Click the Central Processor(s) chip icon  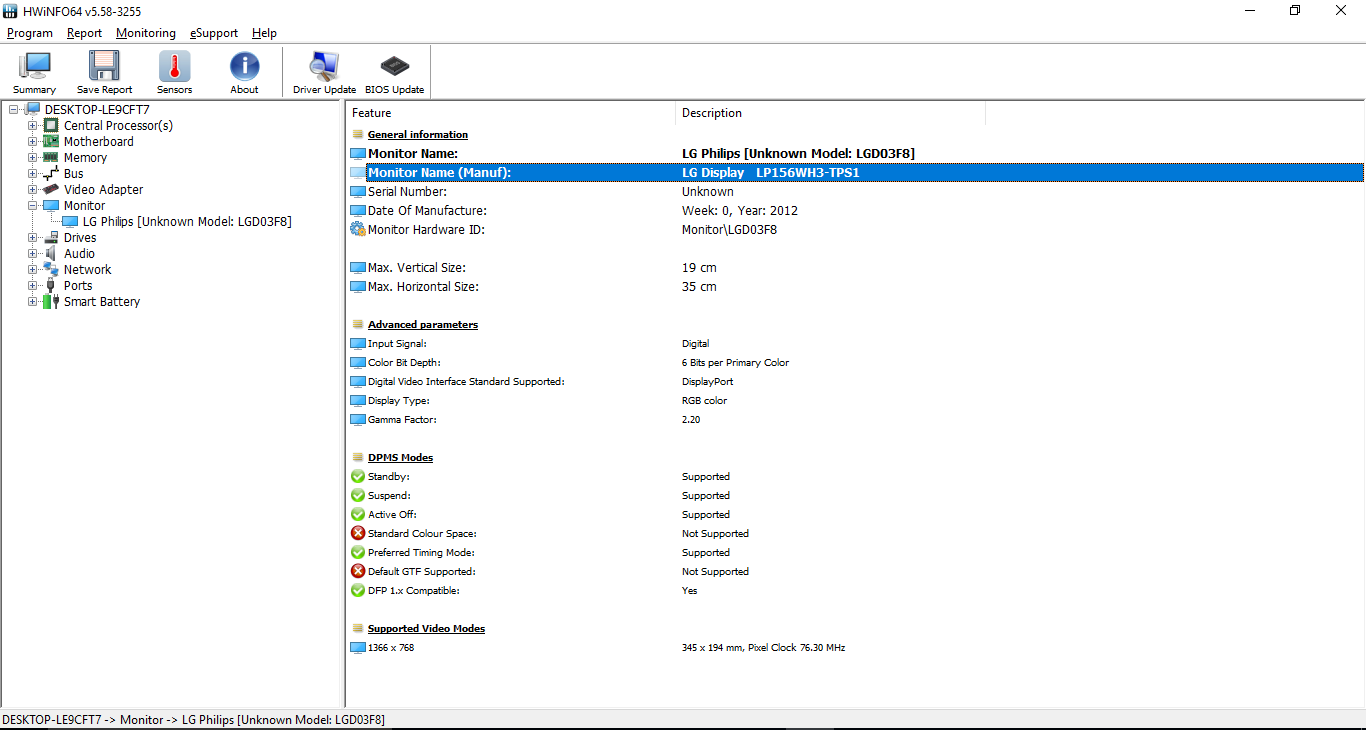point(51,125)
